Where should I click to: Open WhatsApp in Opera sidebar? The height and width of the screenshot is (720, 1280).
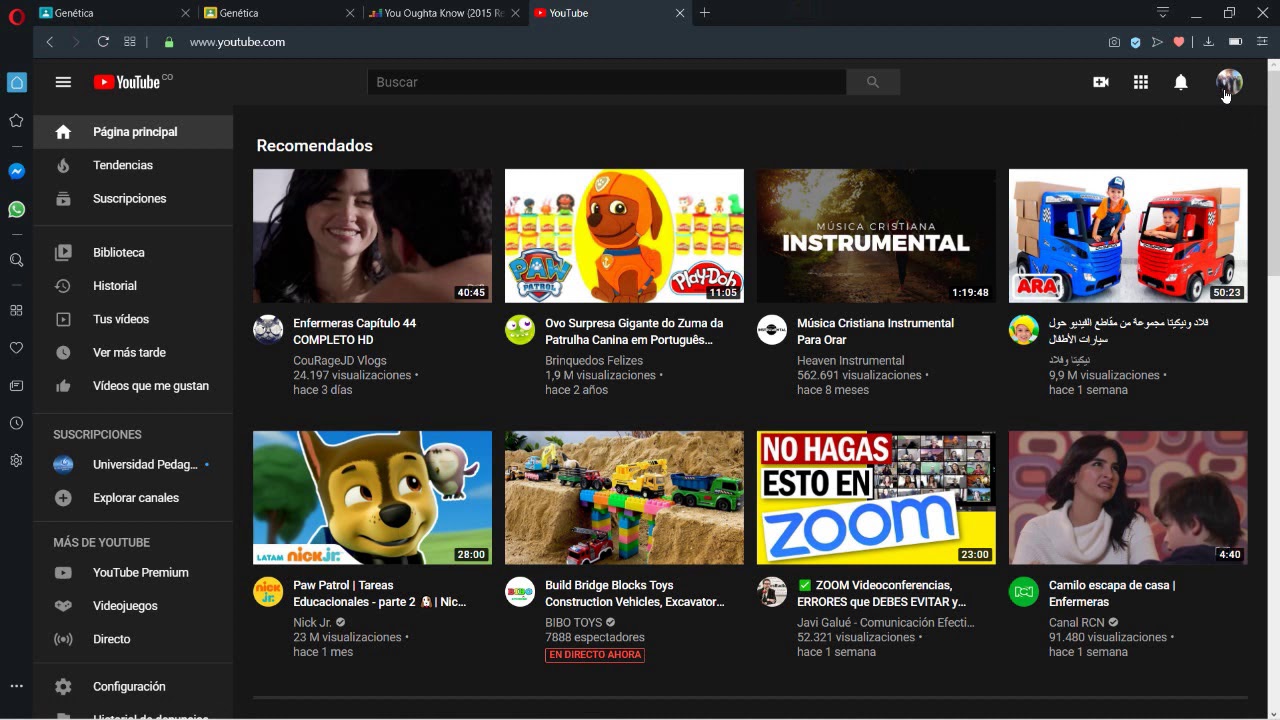pyautogui.click(x=16, y=210)
